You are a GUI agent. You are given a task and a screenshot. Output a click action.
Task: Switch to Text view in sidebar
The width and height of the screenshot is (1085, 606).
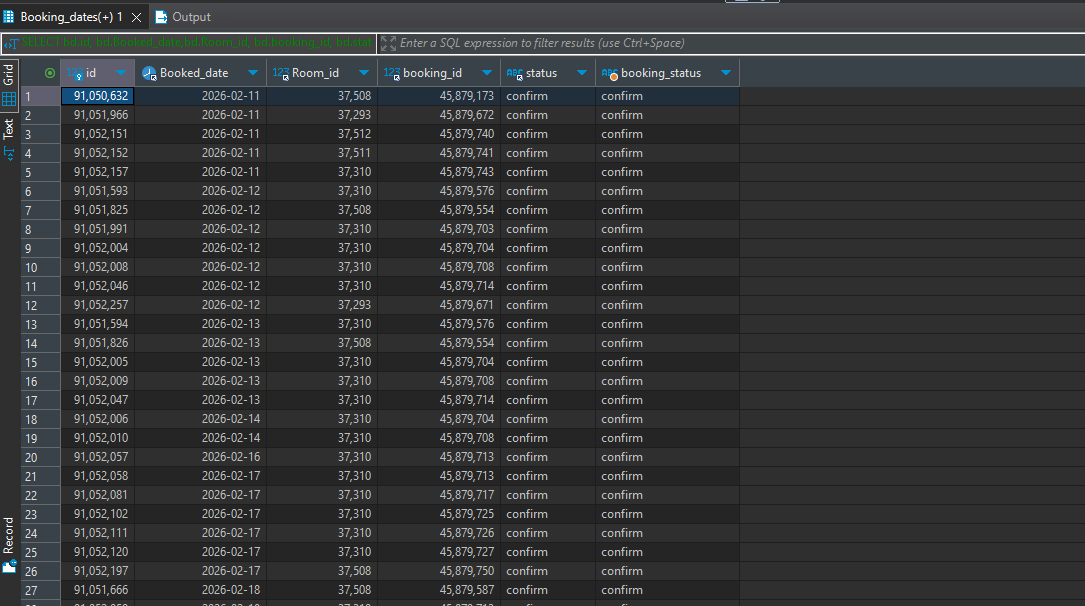tap(9, 139)
